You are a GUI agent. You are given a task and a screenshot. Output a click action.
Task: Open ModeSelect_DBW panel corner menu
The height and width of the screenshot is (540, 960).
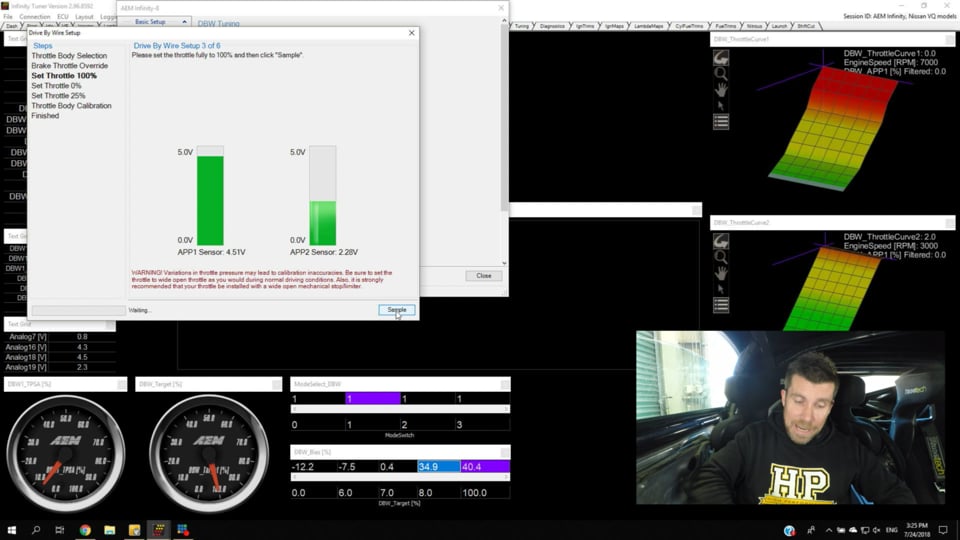pyautogui.click(x=504, y=384)
